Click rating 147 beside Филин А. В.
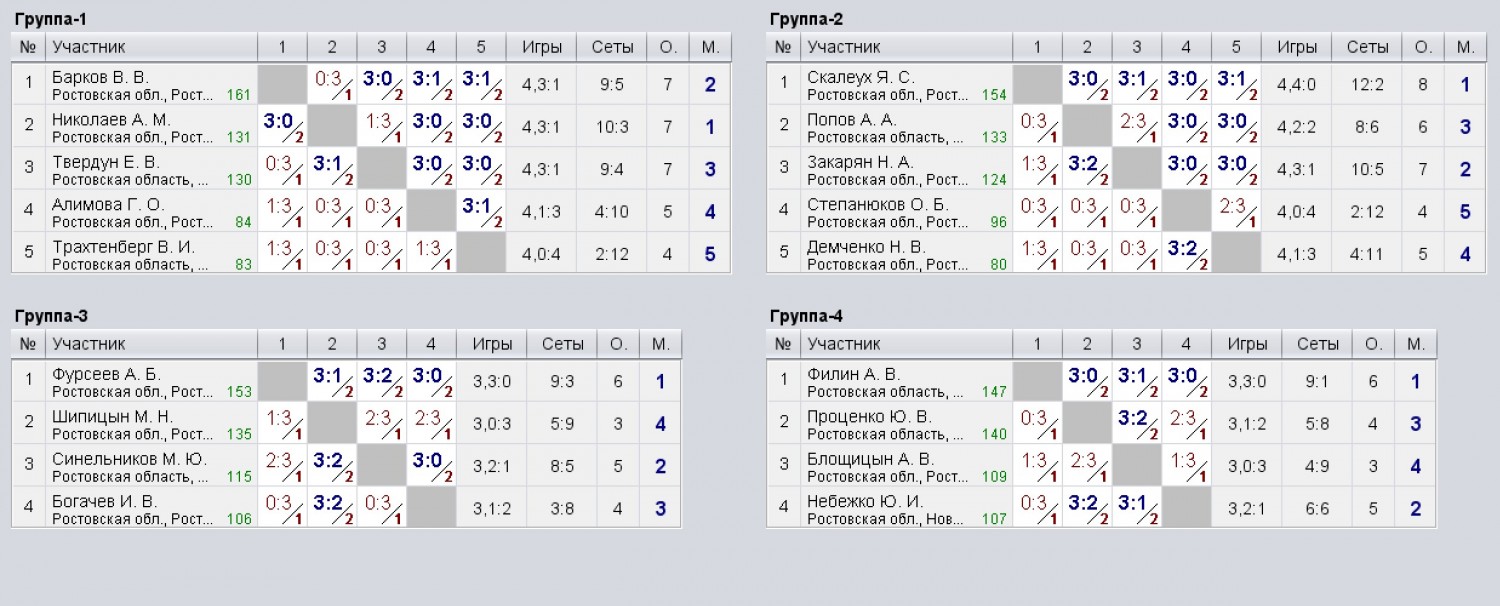 (x=993, y=392)
